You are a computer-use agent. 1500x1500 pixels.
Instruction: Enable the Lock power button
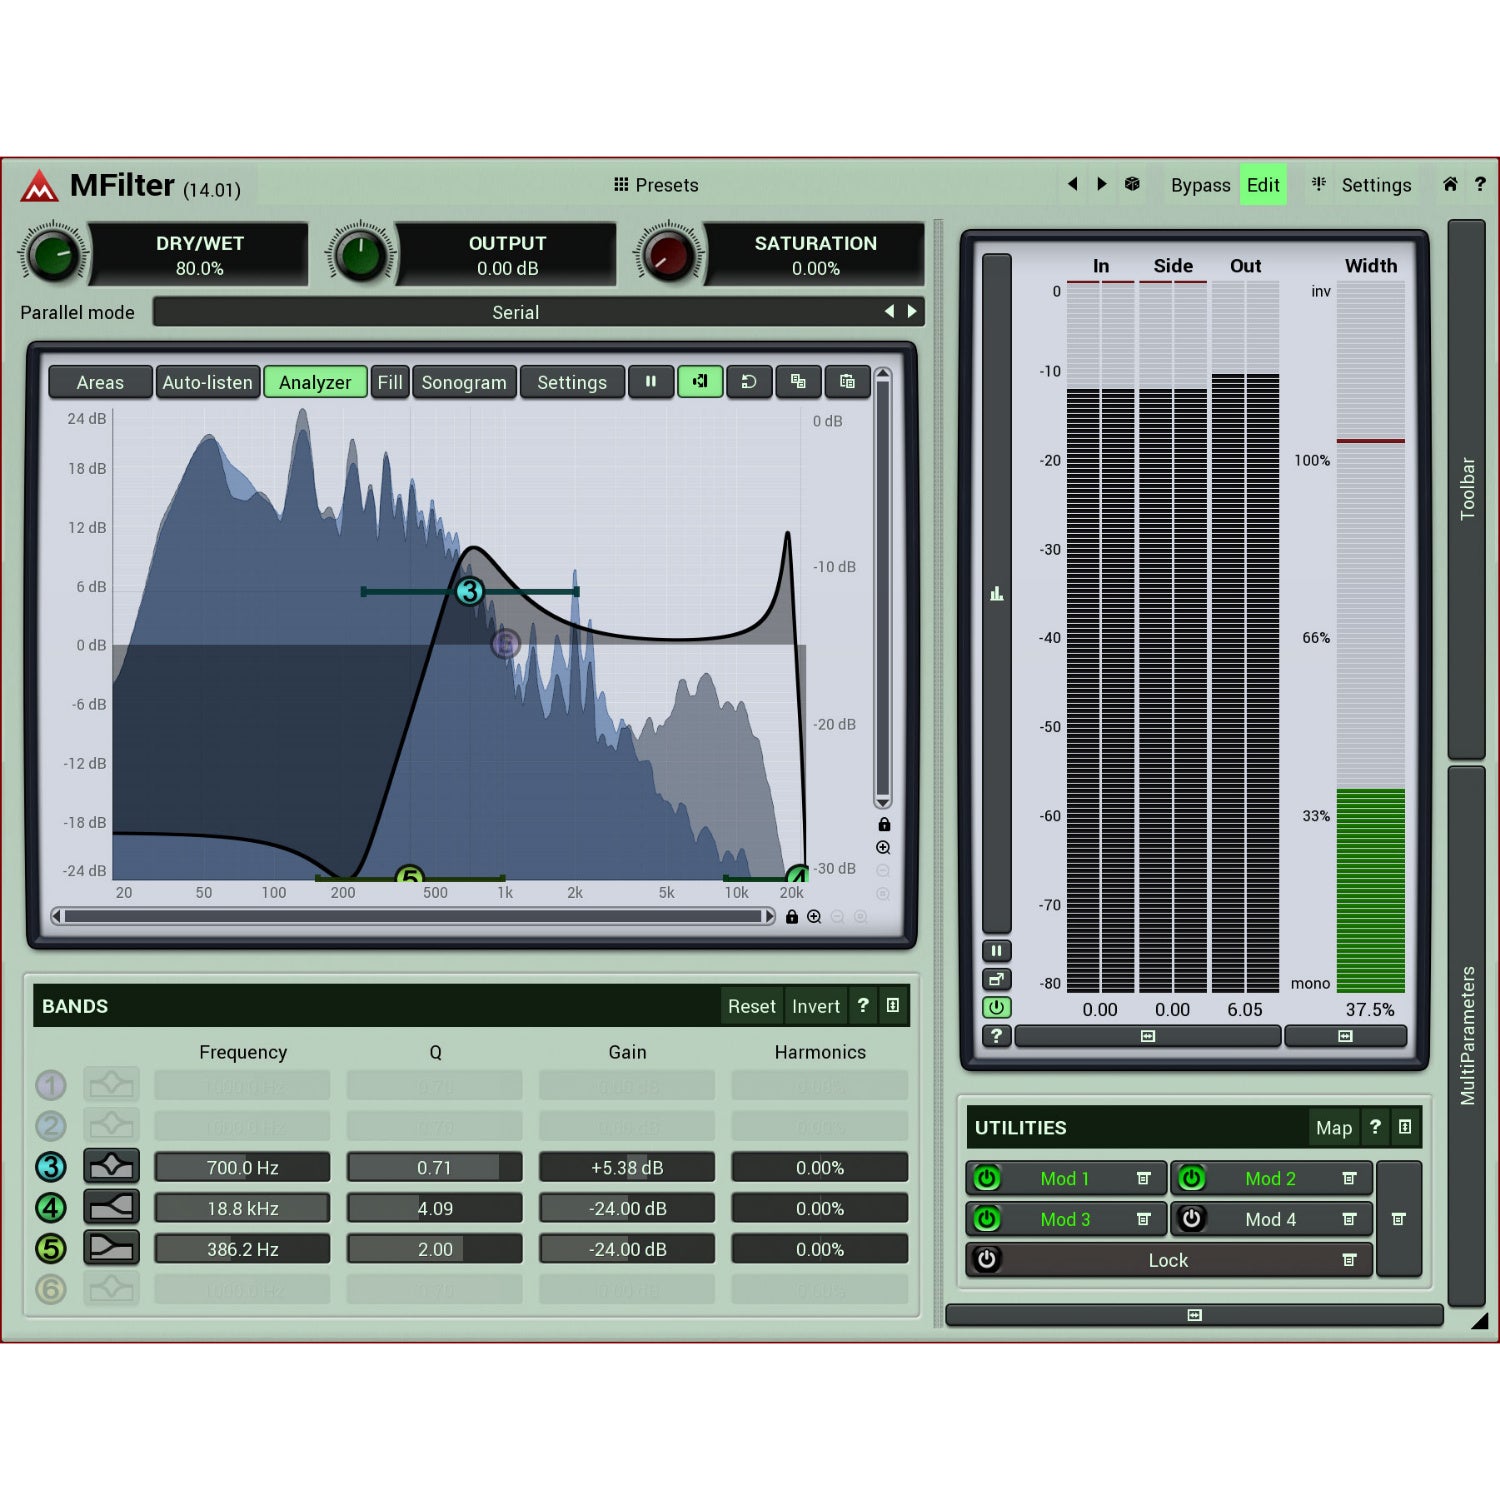point(987,1260)
